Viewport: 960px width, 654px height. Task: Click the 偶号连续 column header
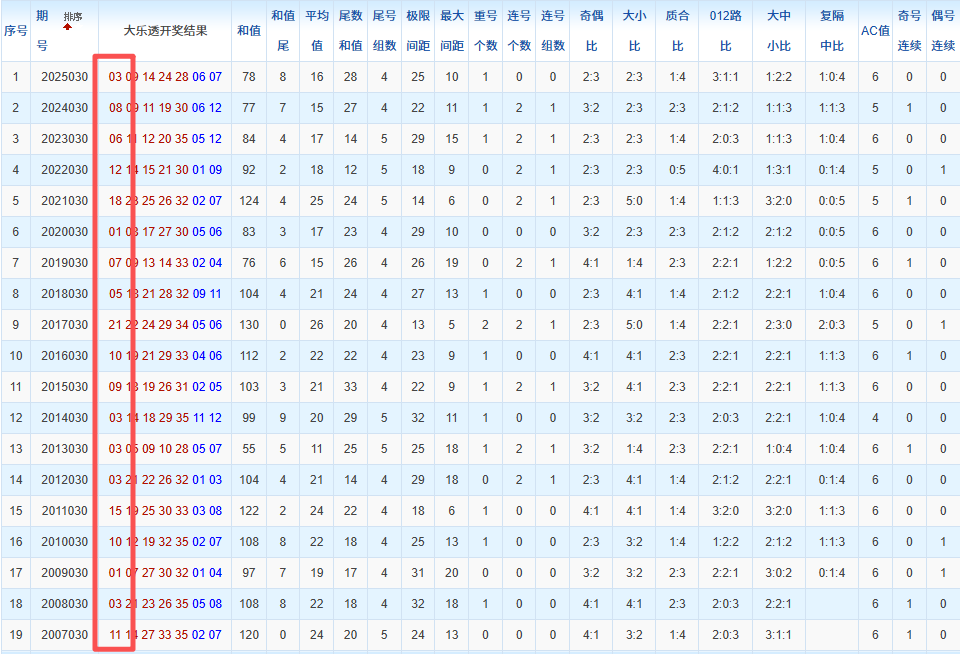click(x=943, y=31)
